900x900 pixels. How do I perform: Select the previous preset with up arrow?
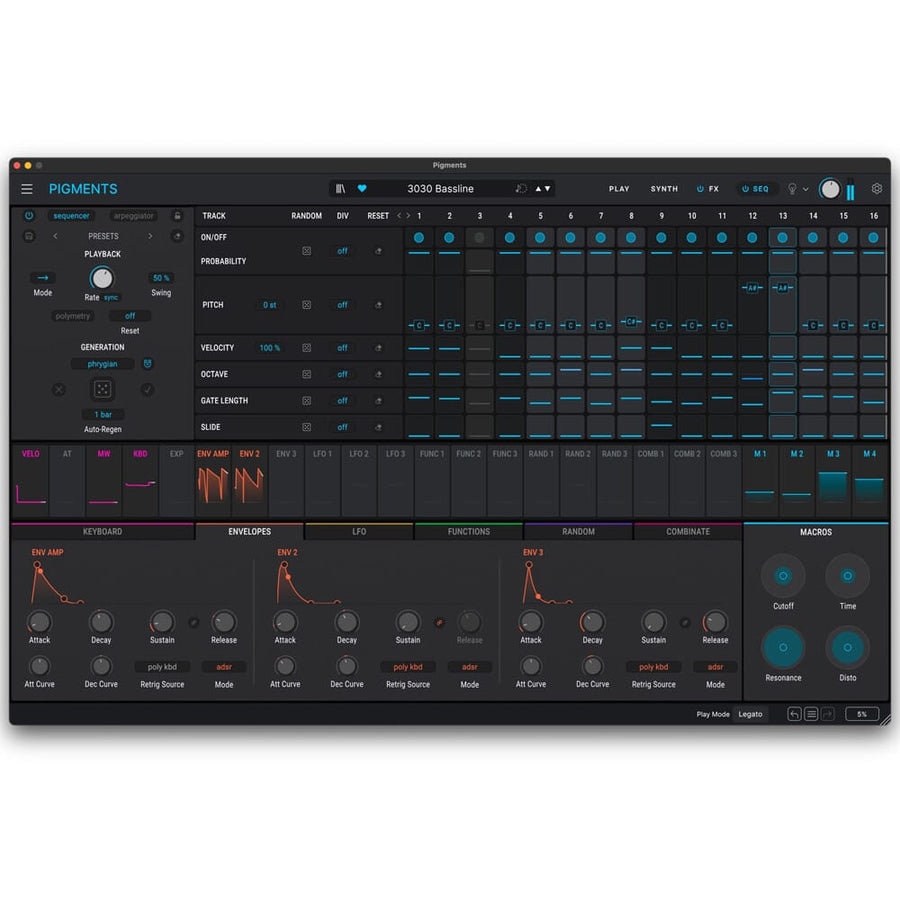[538, 188]
